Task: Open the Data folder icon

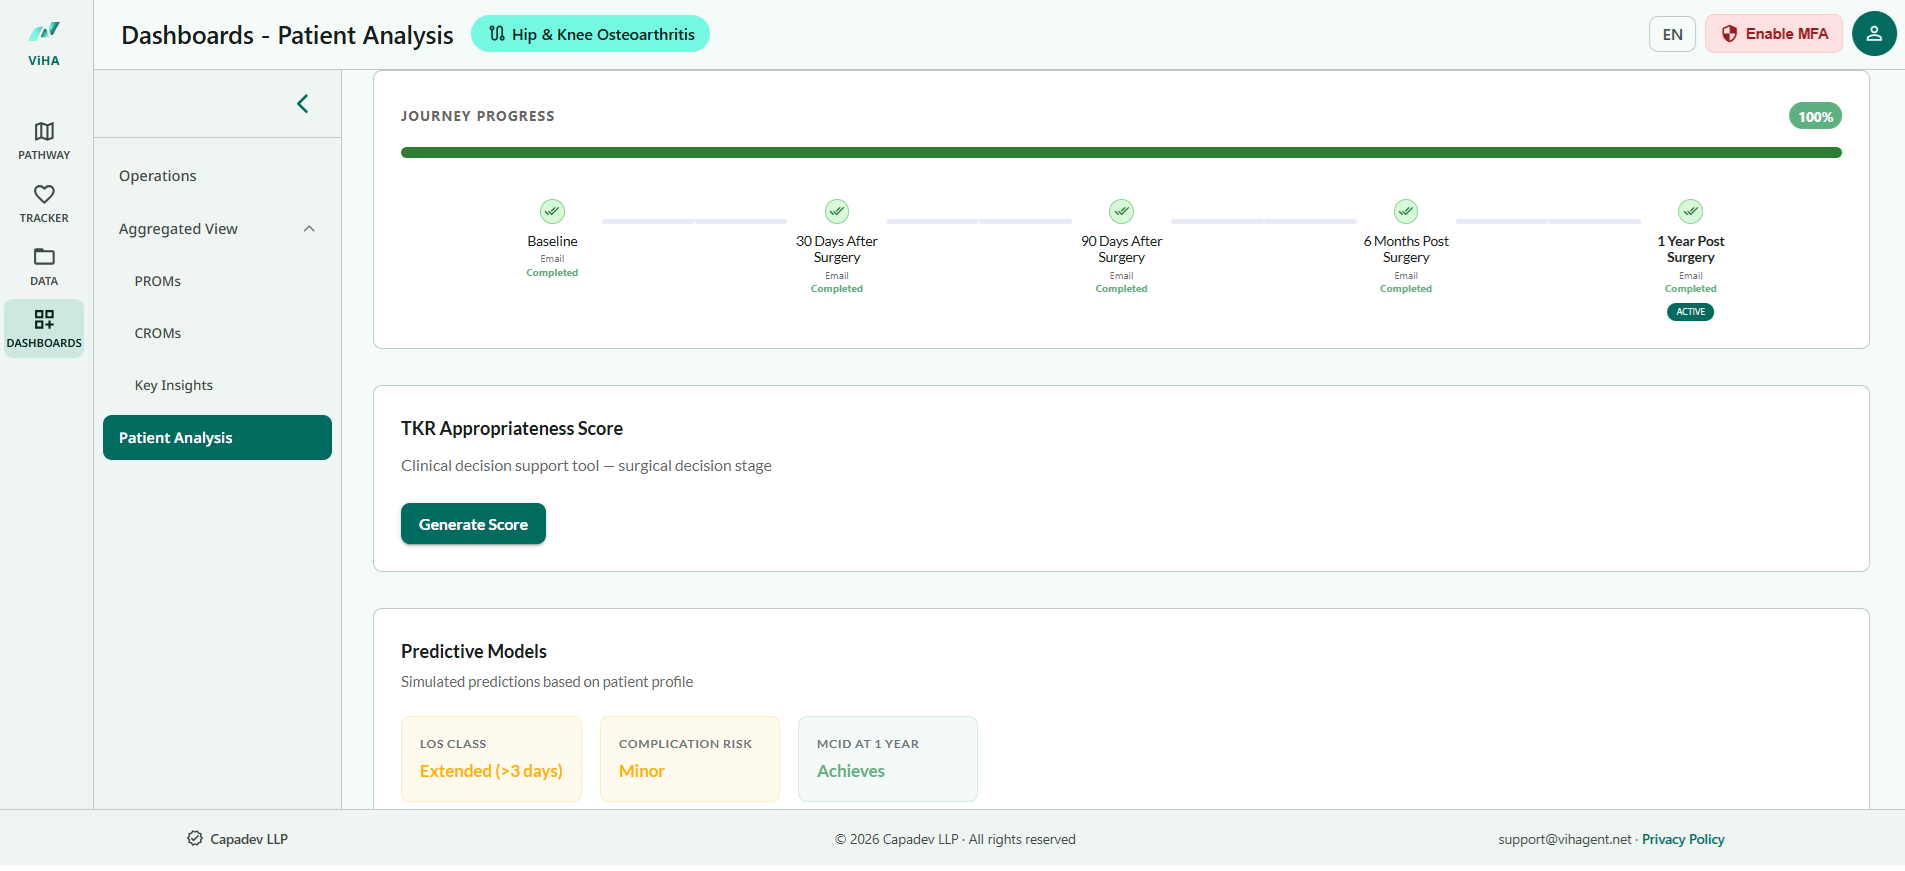Action: coord(44,257)
